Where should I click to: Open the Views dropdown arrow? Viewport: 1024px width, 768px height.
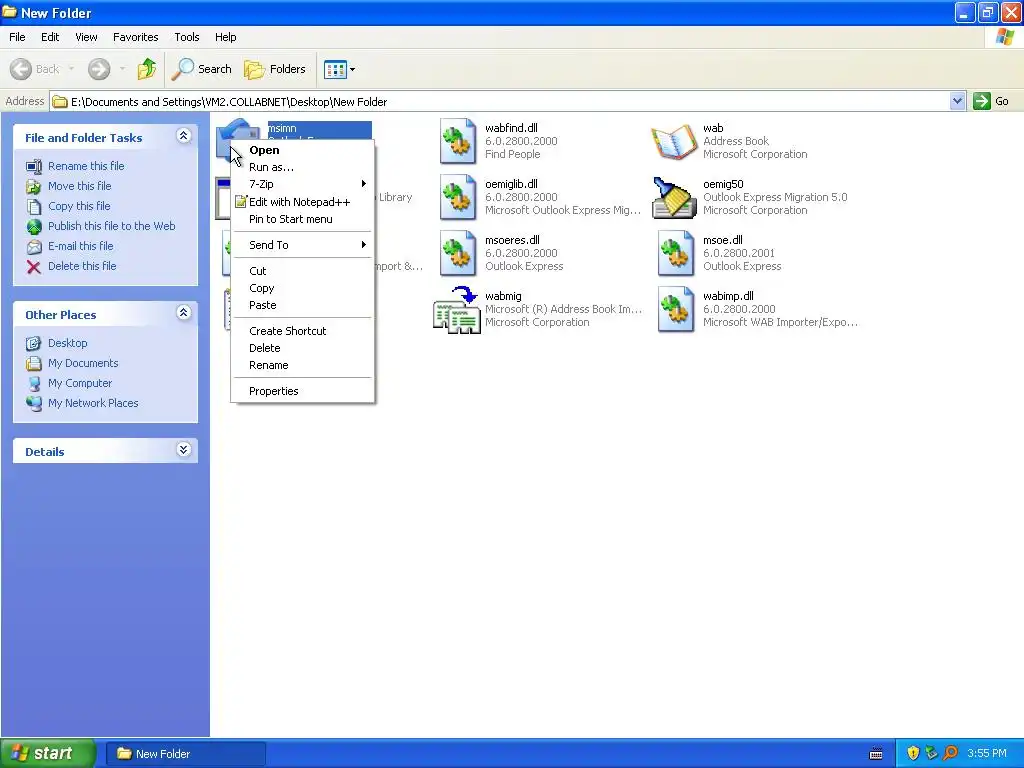(x=353, y=69)
